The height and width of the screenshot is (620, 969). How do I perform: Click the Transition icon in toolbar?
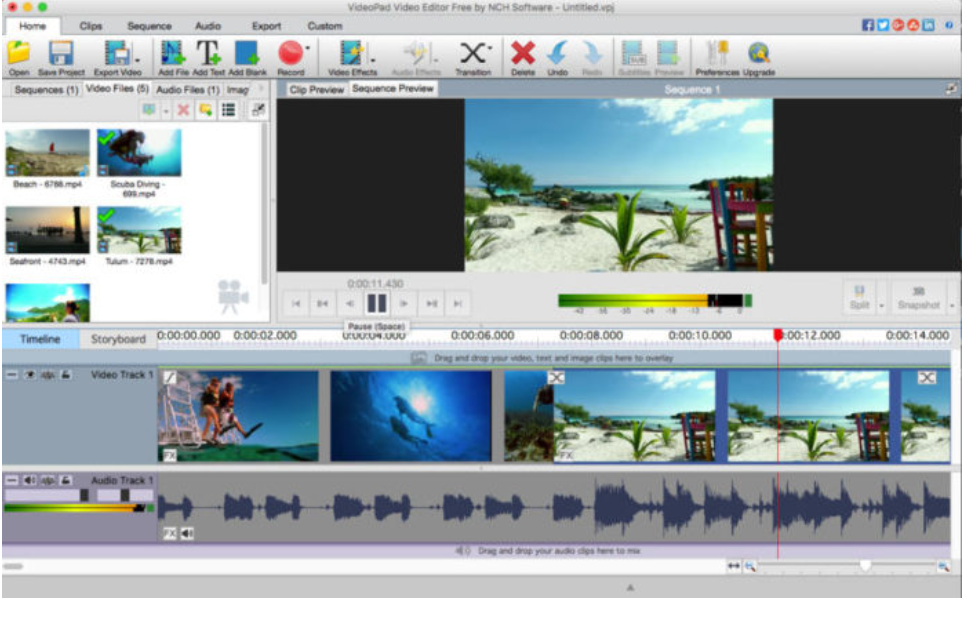pos(473,53)
